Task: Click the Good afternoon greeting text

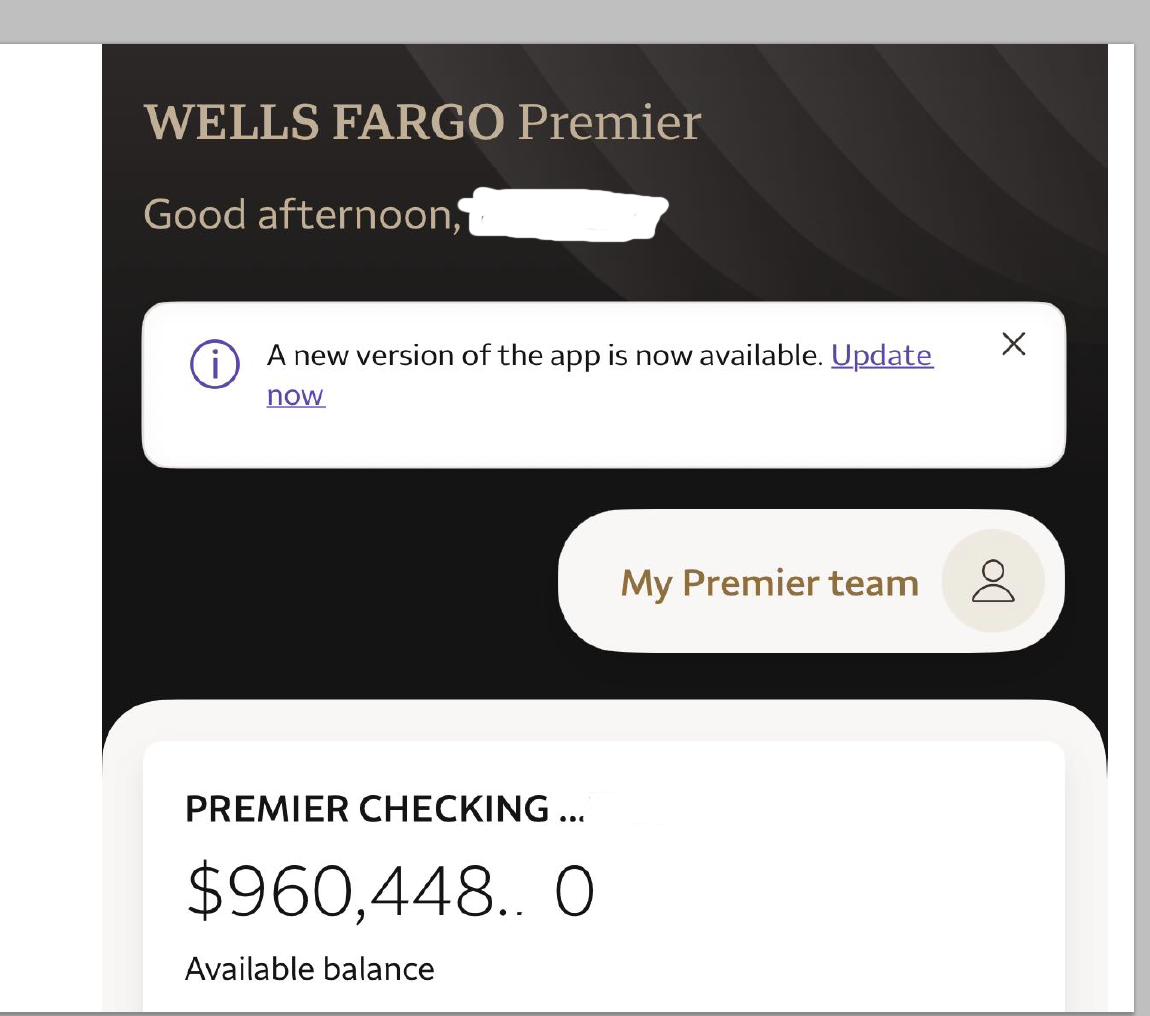Action: point(301,214)
